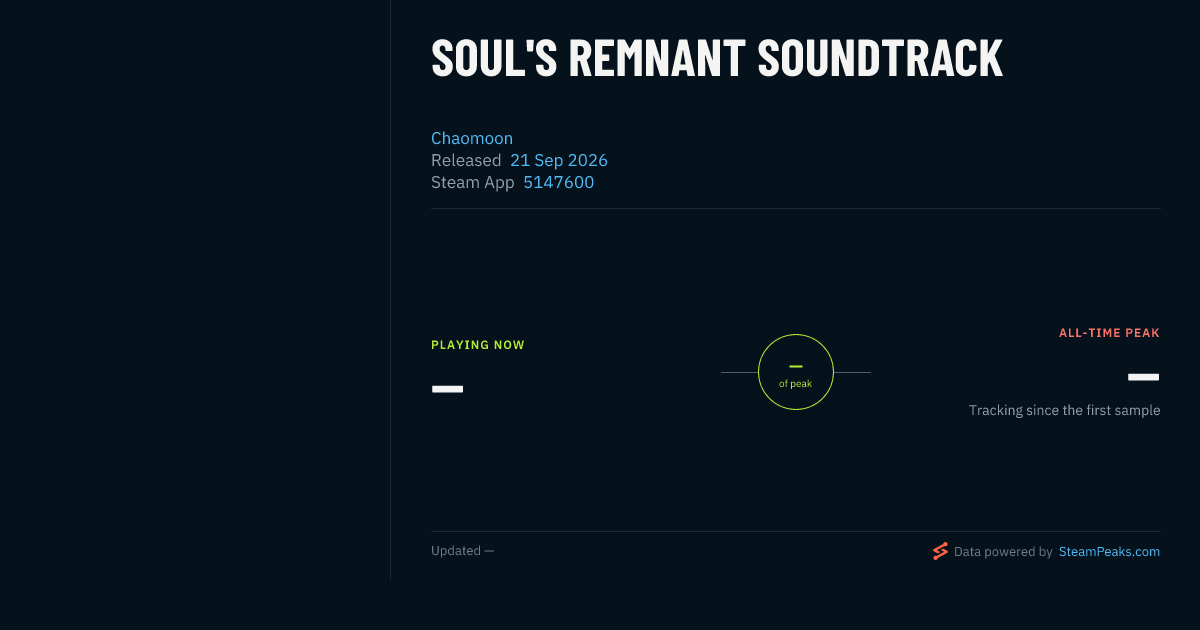Click the Steam App label

click(472, 182)
